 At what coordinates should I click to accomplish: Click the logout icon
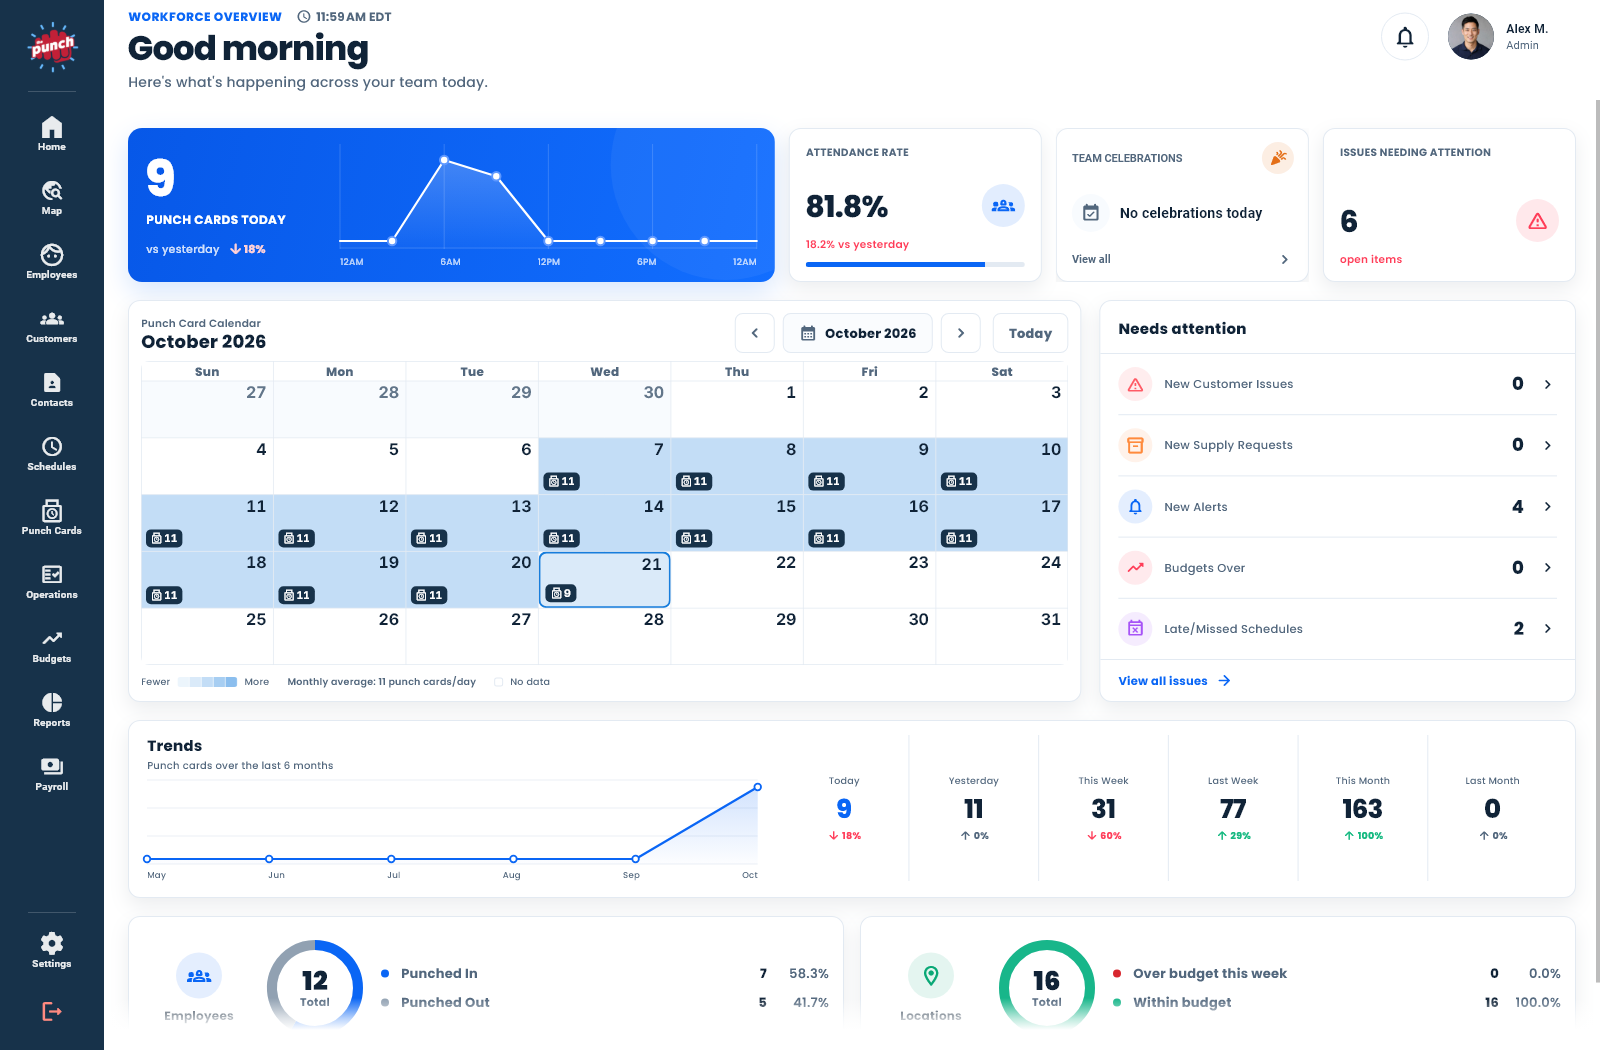coord(52,1012)
